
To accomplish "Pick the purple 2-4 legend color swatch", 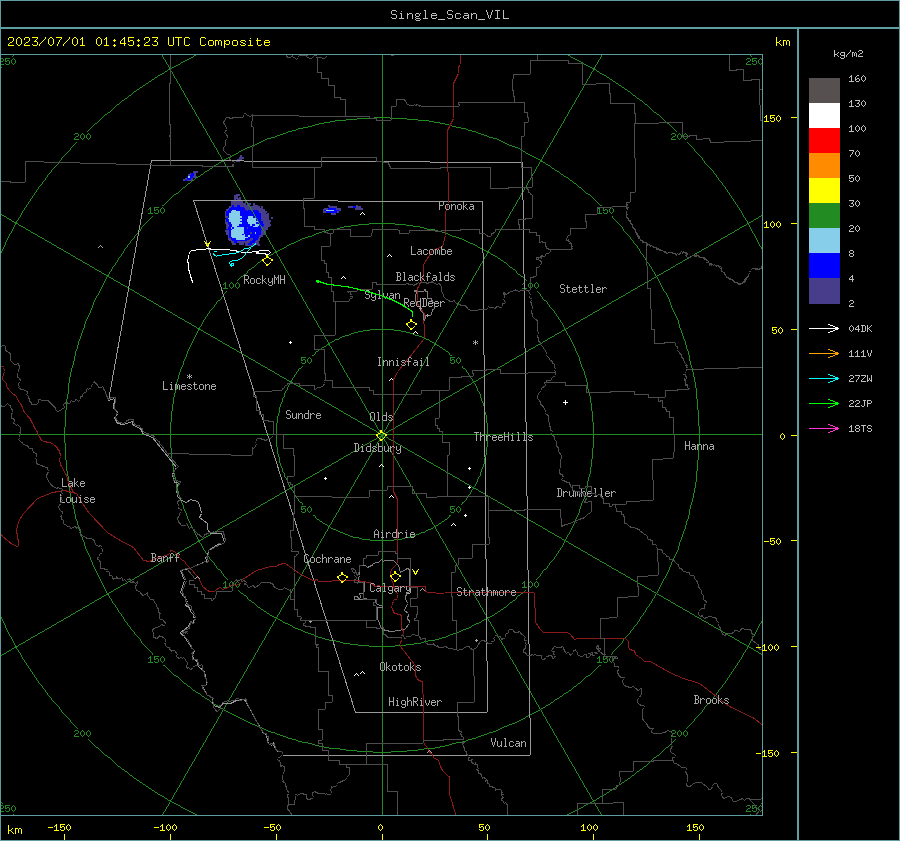I will tap(824, 290).
